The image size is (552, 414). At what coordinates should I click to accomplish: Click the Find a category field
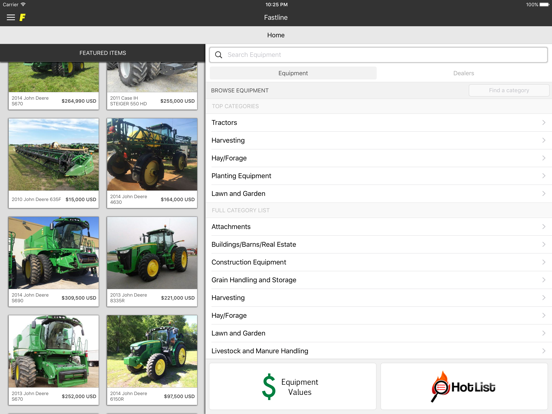pyautogui.click(x=509, y=90)
